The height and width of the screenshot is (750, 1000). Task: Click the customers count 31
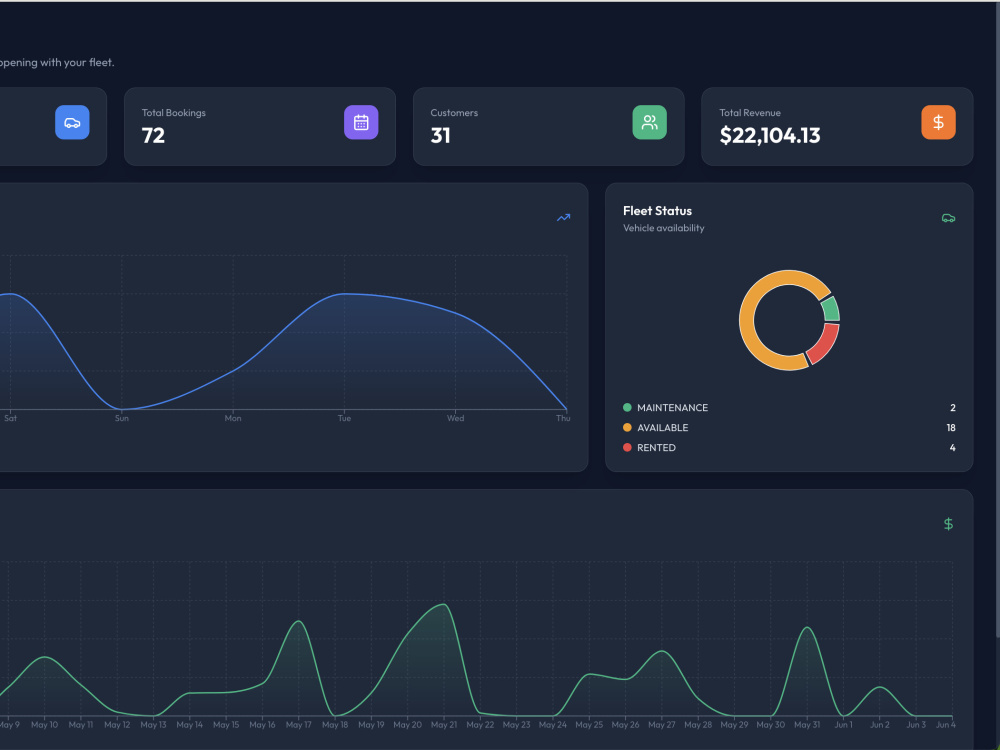(441, 135)
